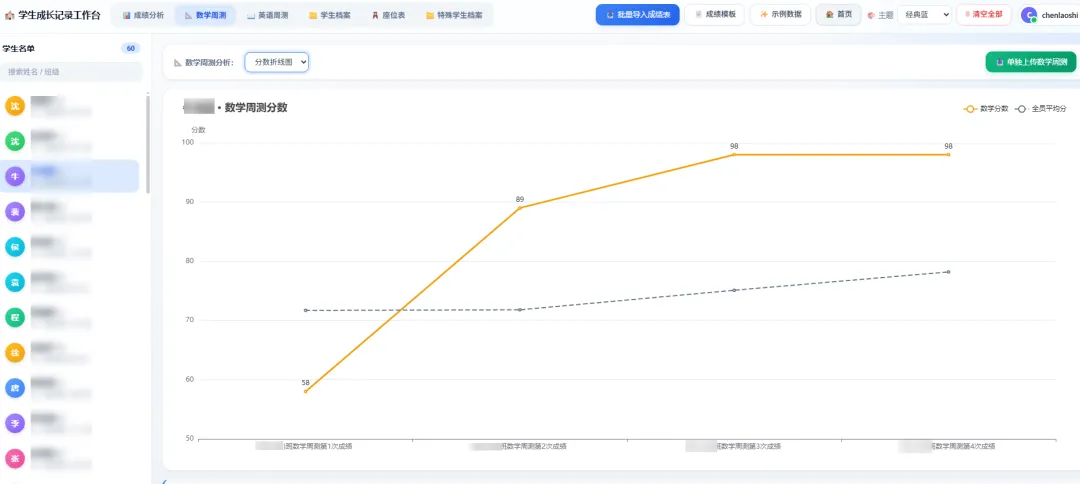The width and height of the screenshot is (1080, 484).
Task: Select the pink 张 student avatar
Action: [x=15, y=459]
